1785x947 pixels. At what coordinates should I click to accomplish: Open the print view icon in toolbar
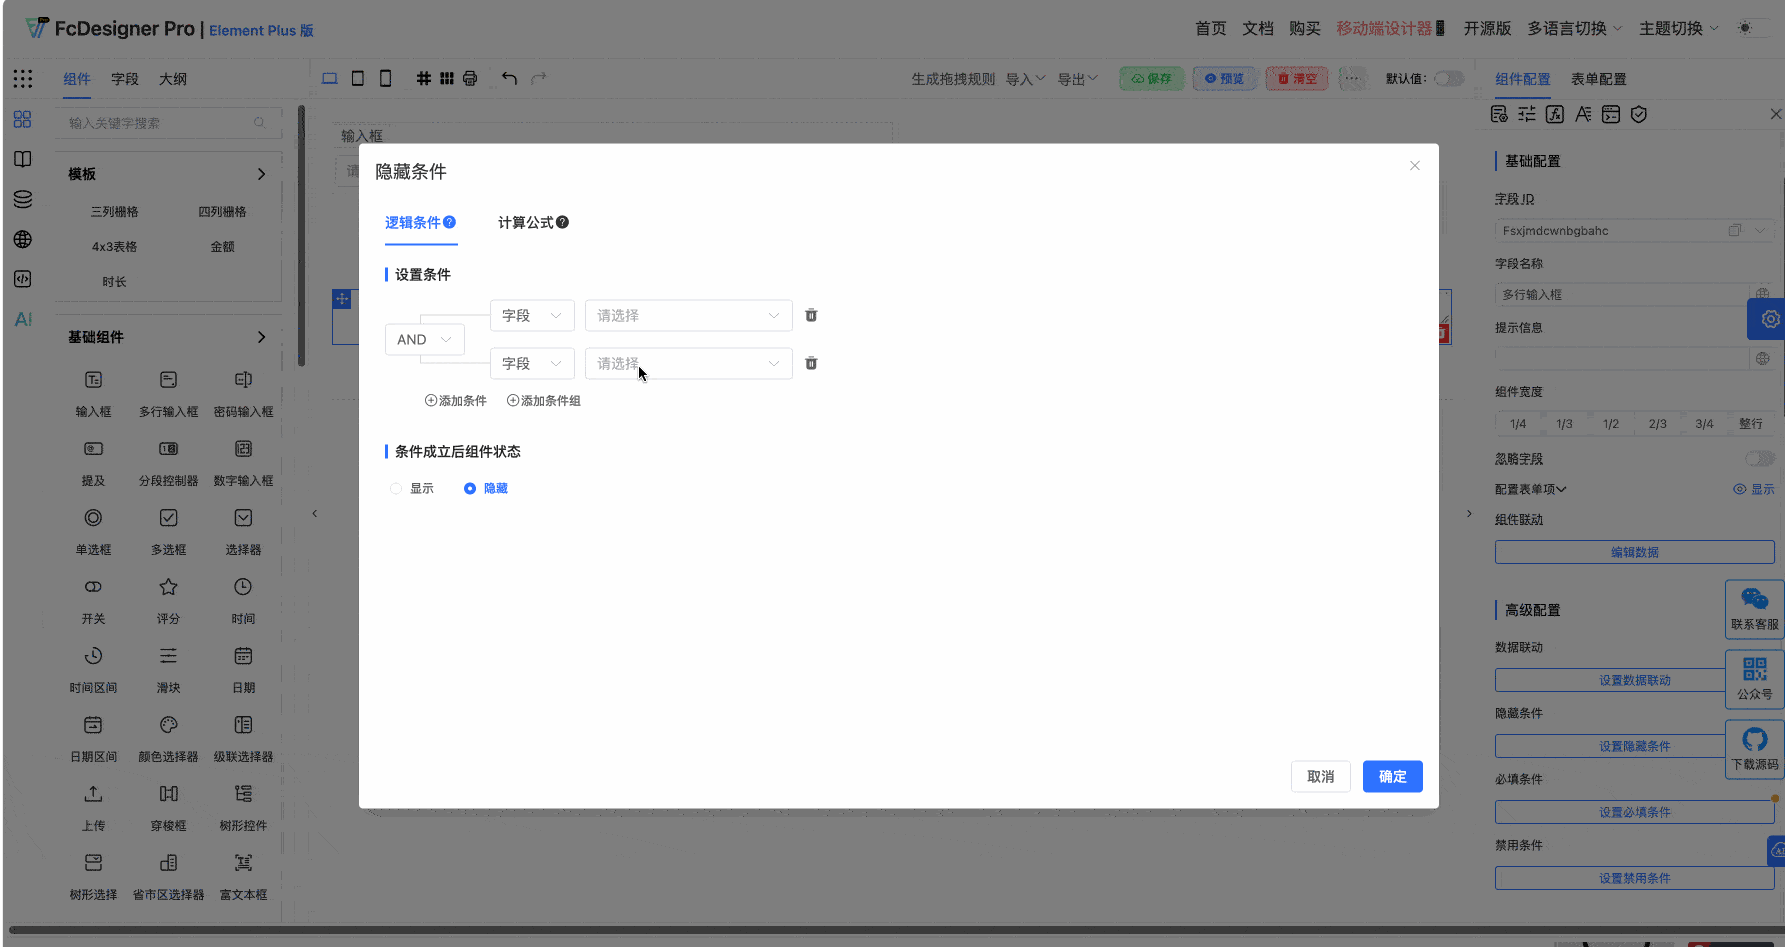coord(469,77)
